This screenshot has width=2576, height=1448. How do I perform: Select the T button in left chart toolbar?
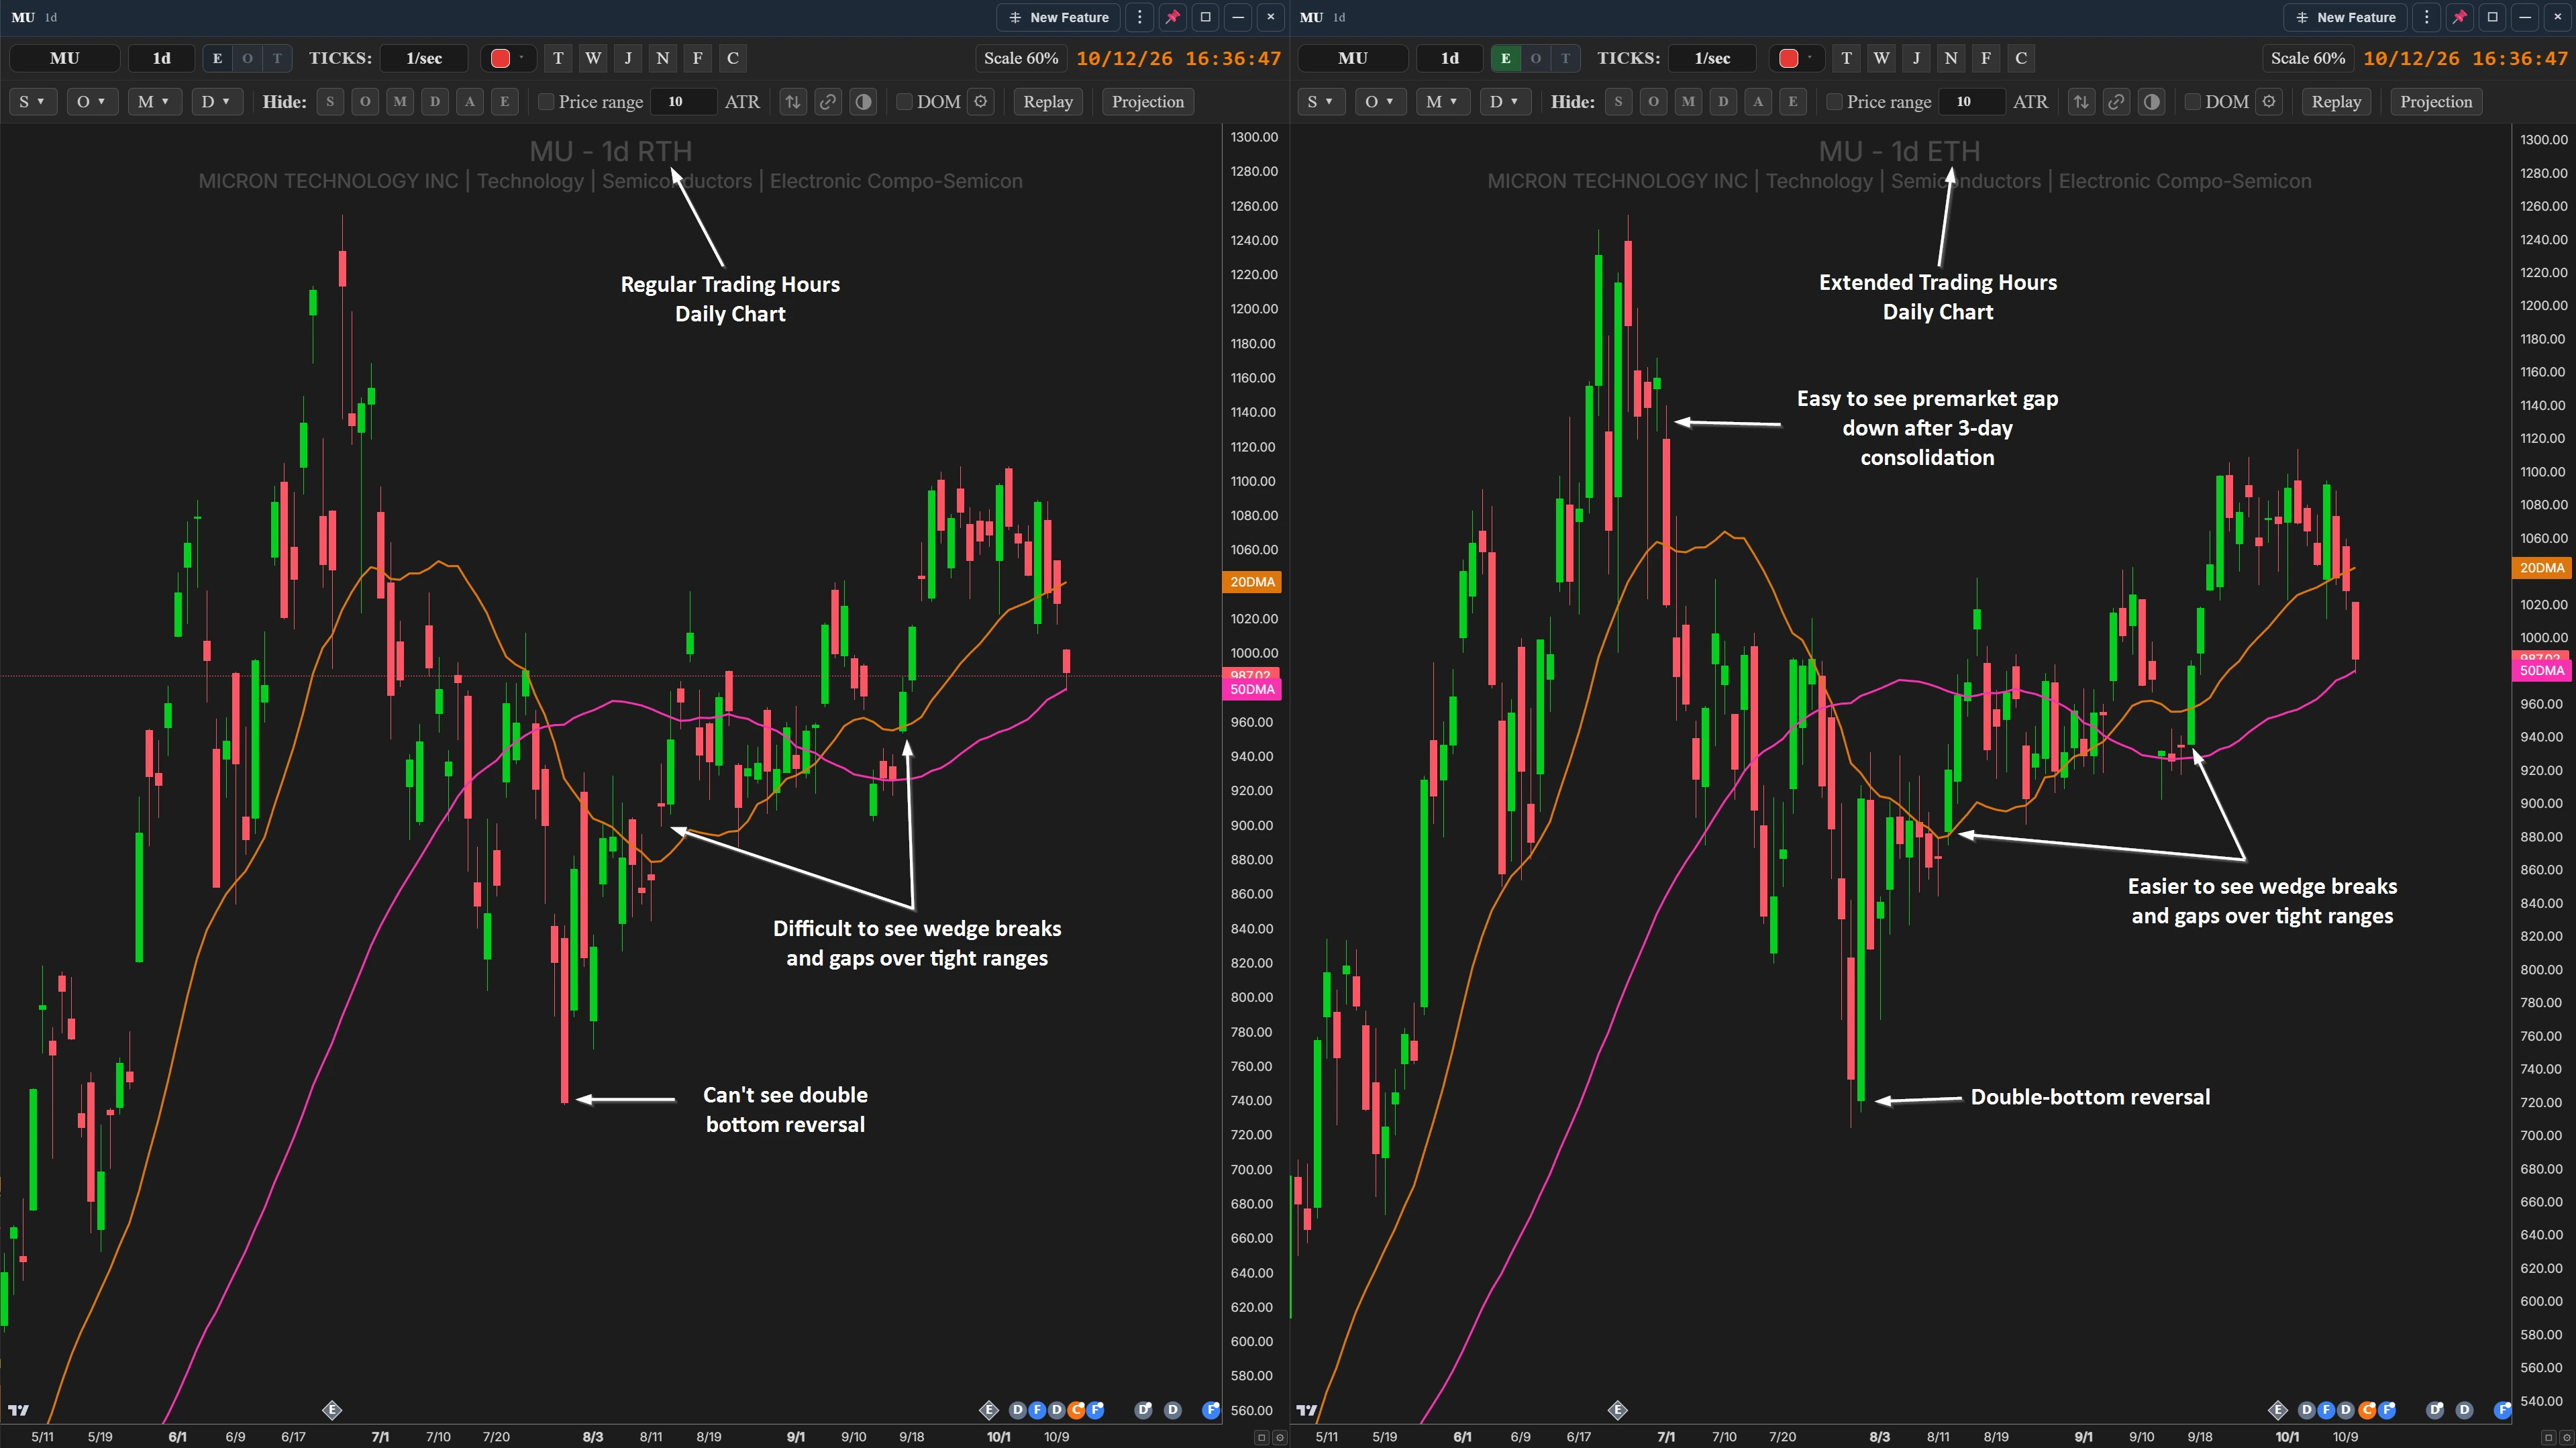[558, 58]
